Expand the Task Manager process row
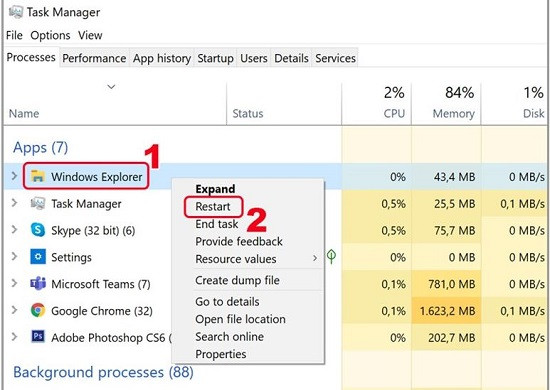Image resolution: width=550 pixels, height=390 pixels. 14,203
